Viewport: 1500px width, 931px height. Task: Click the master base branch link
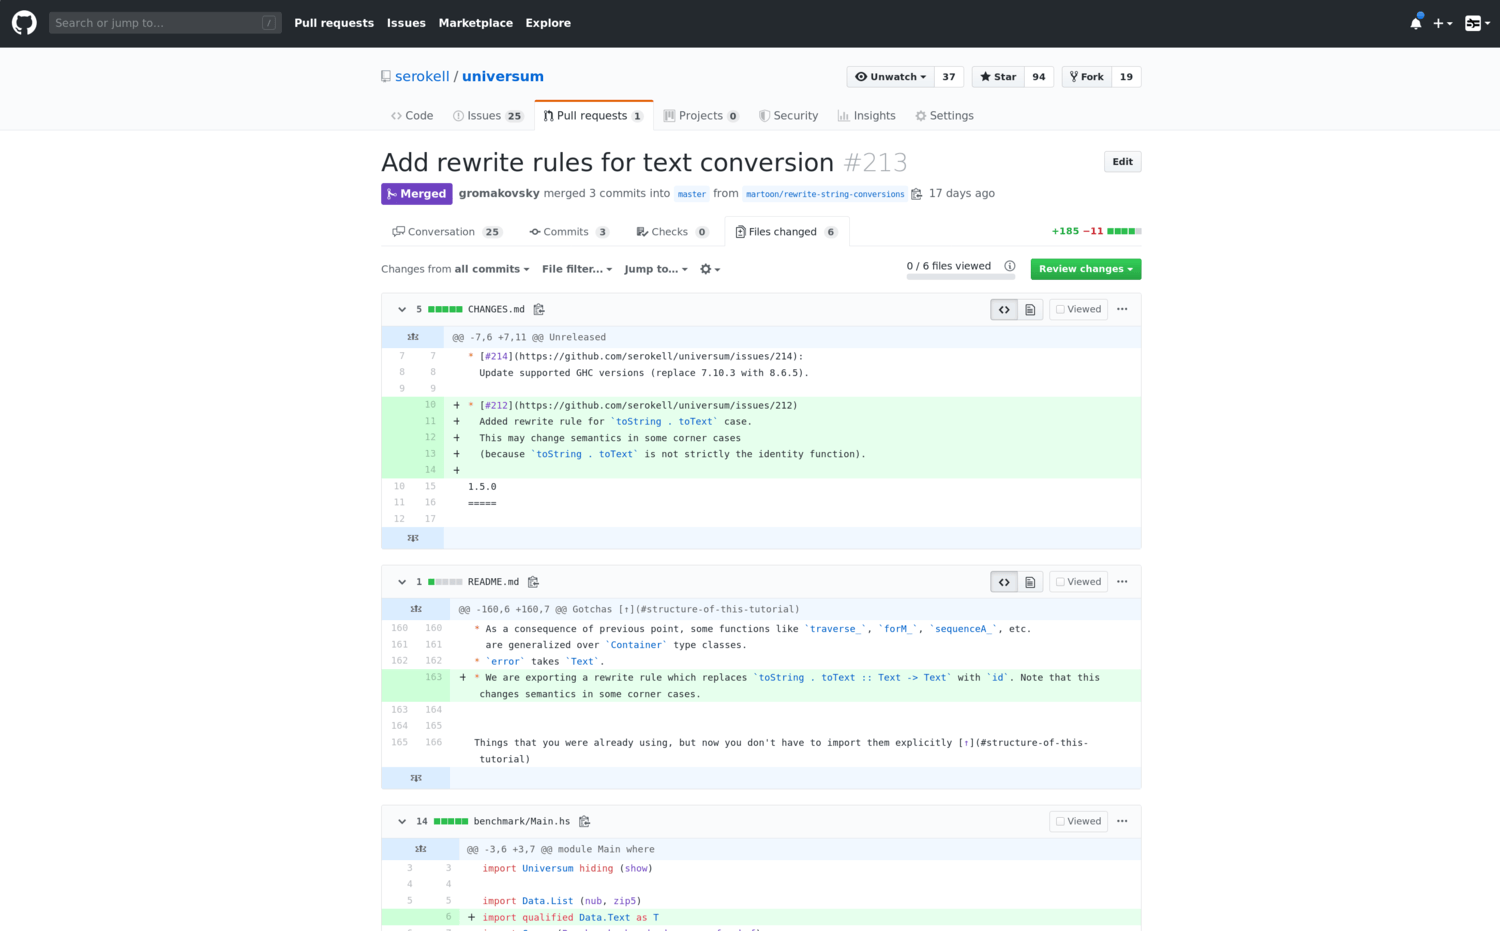692,194
